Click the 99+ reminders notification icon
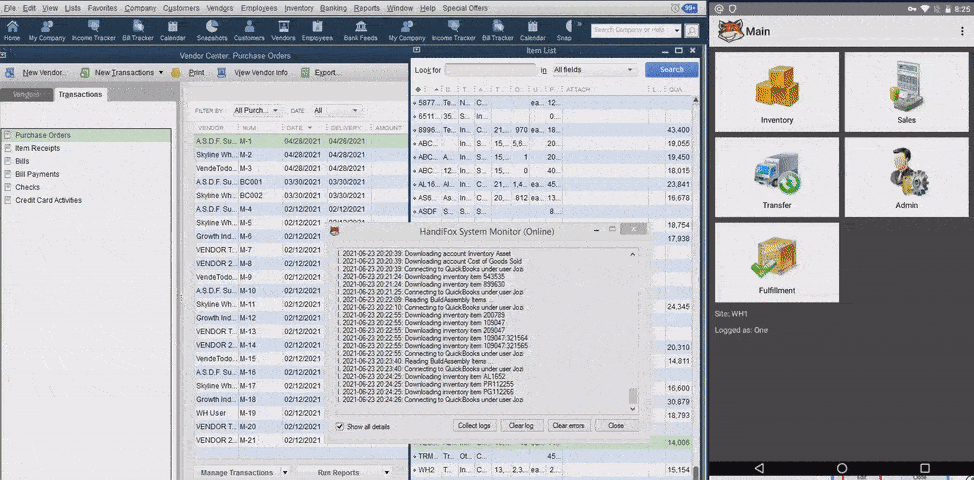Image resolution: width=974 pixels, height=480 pixels. point(690,8)
